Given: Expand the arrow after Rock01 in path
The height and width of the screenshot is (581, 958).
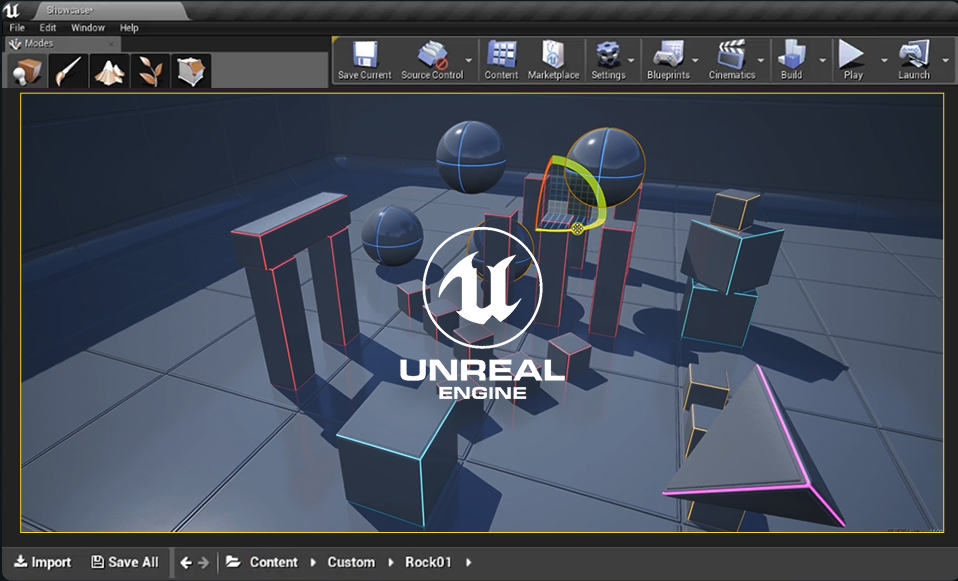Looking at the screenshot, I should (x=469, y=563).
